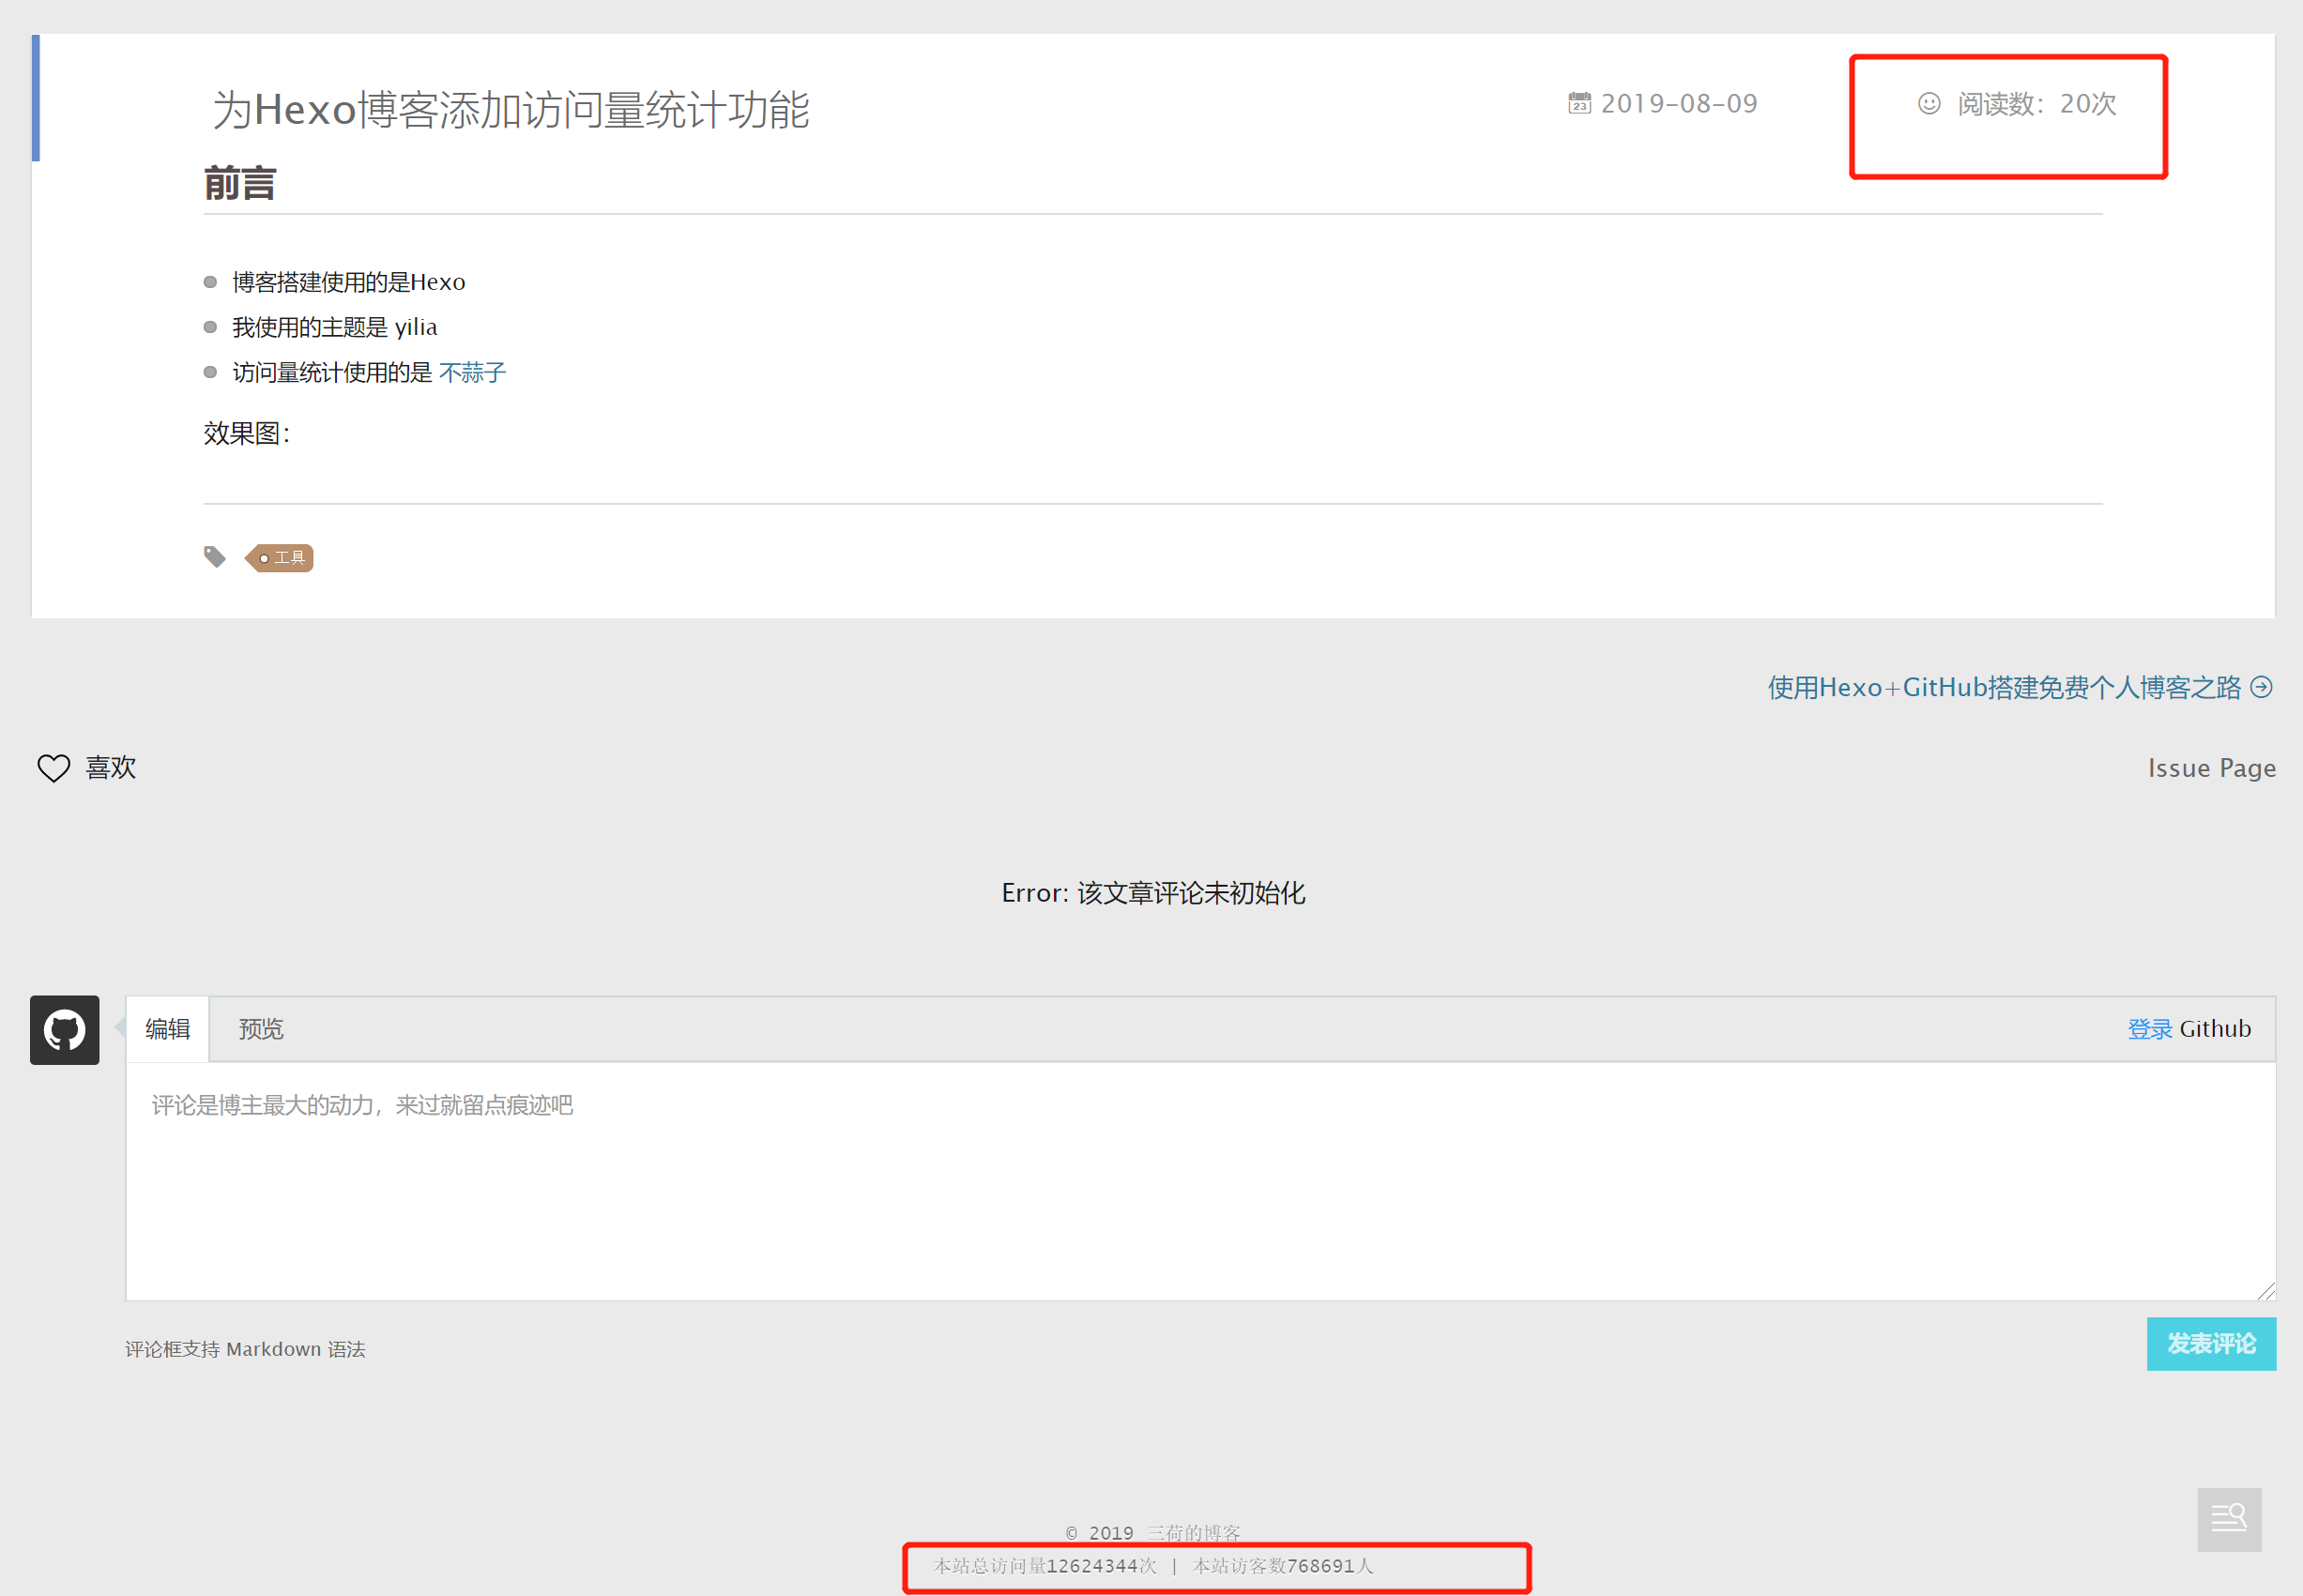Click the 喜欢 like text
The width and height of the screenshot is (2303, 1596).
110,767
